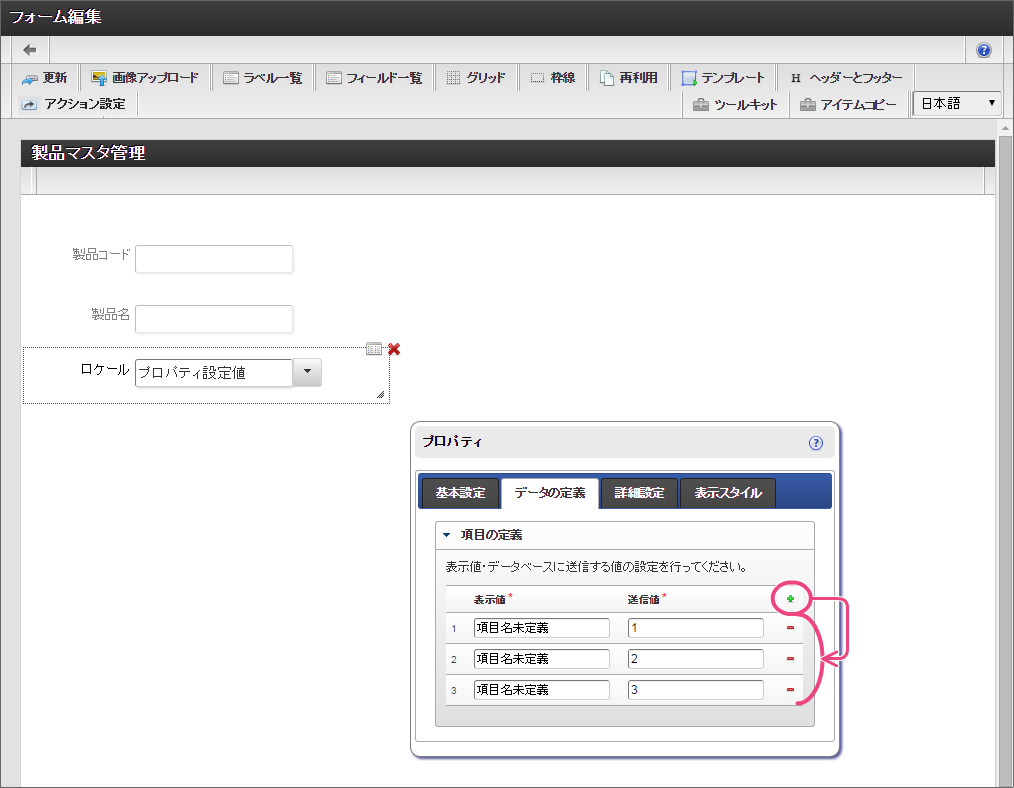Screen dimensions: 1014x788
Task: Switch to the データの定義 tab
Action: pos(550,493)
